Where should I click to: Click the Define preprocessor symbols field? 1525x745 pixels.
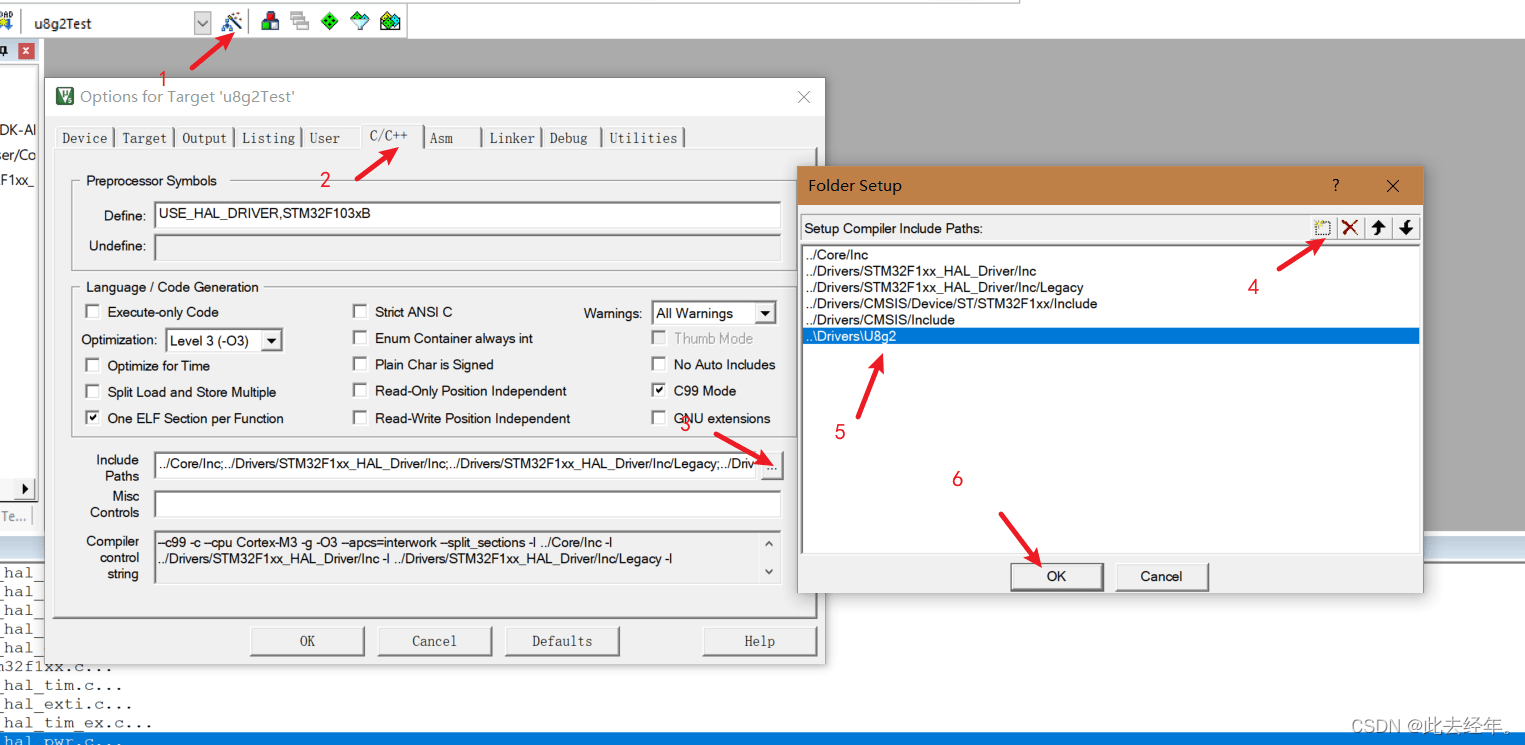click(467, 215)
